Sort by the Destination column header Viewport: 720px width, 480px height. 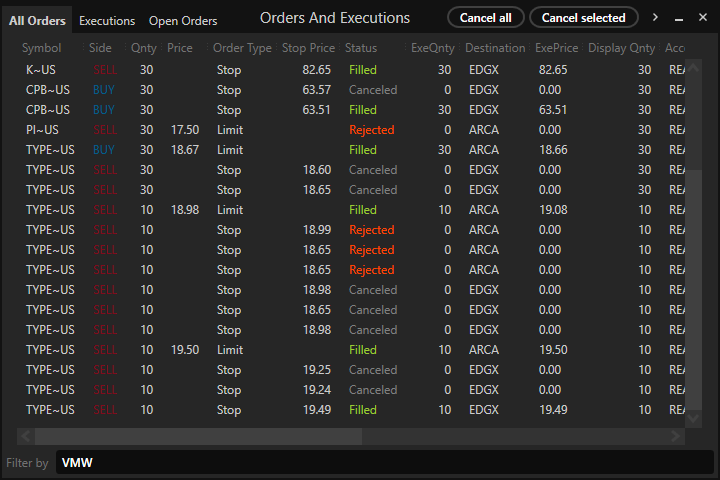(x=495, y=48)
